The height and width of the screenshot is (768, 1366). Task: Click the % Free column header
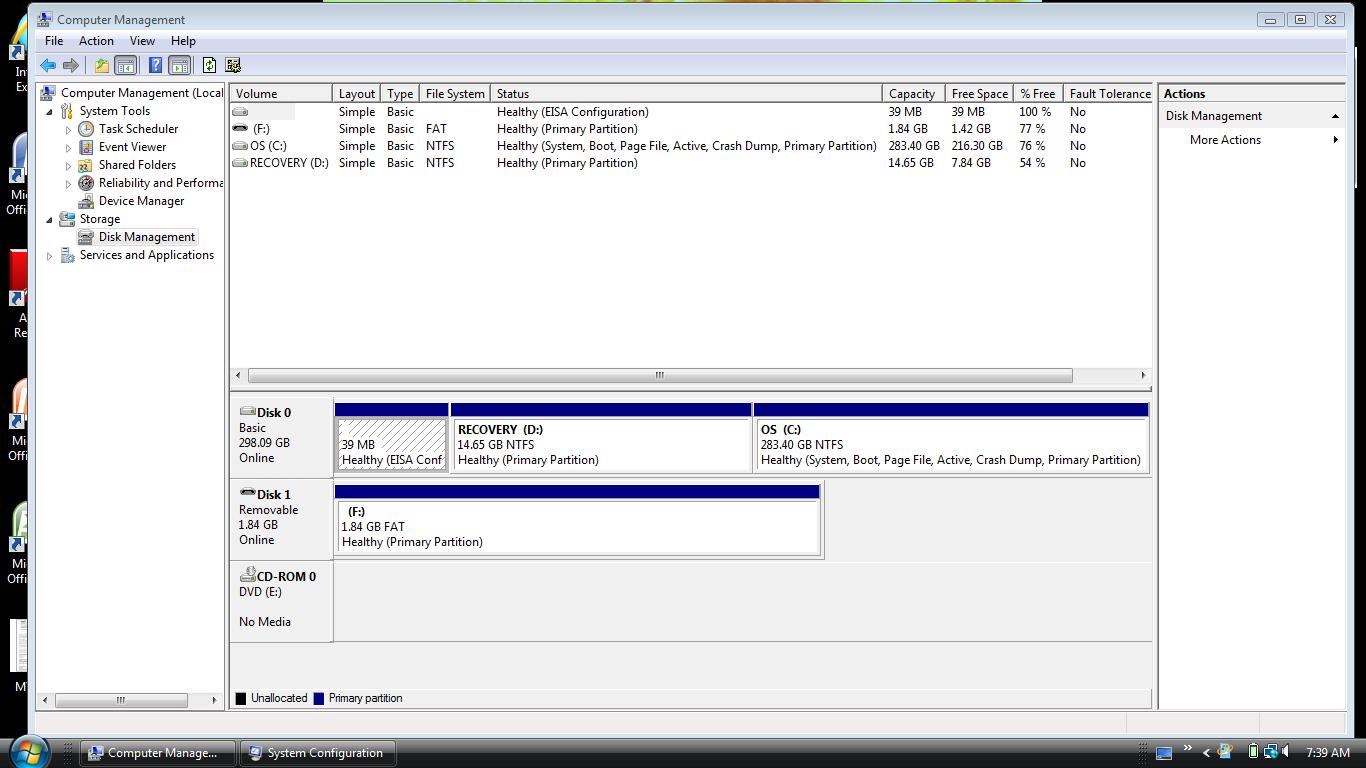[x=1037, y=93]
